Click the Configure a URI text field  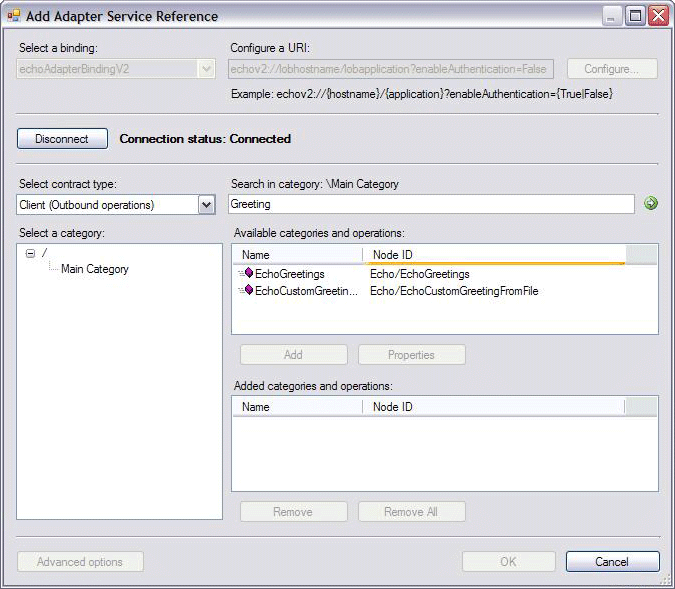(x=391, y=69)
